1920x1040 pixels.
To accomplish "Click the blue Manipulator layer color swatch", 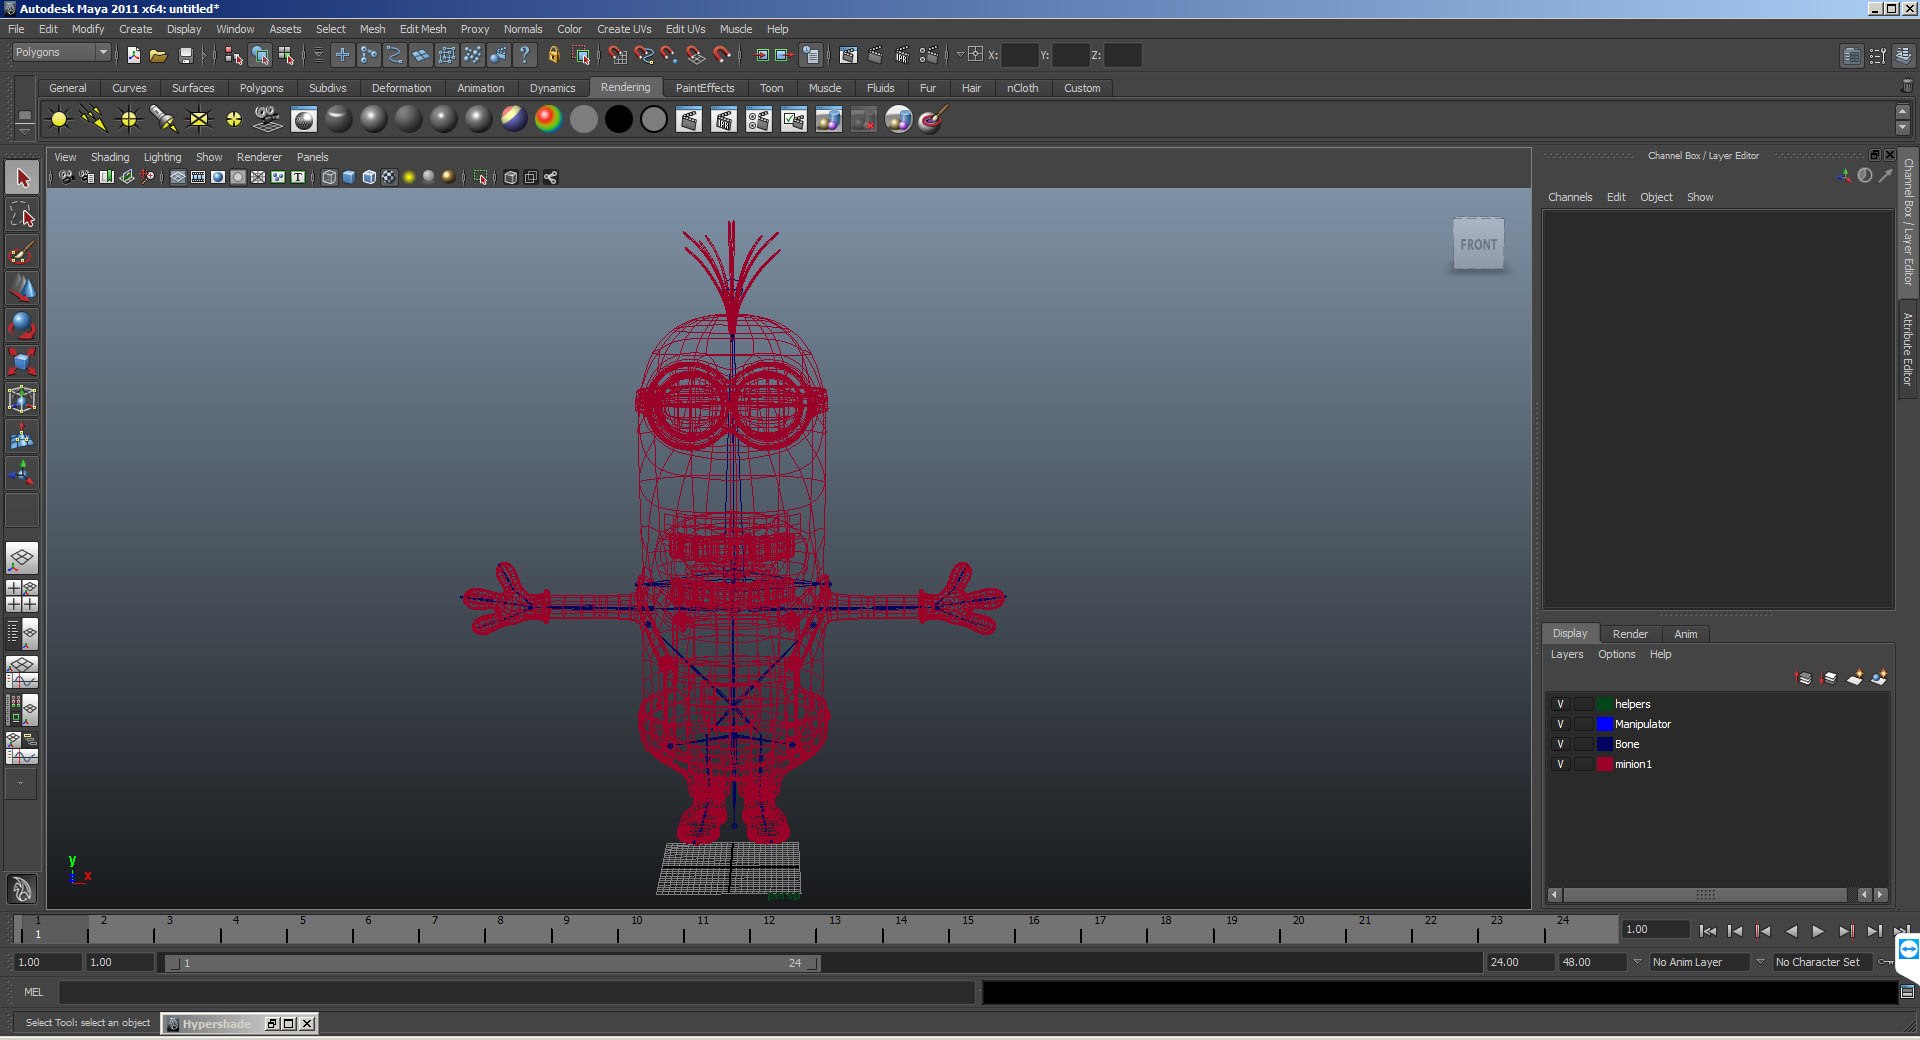I will pos(1604,724).
